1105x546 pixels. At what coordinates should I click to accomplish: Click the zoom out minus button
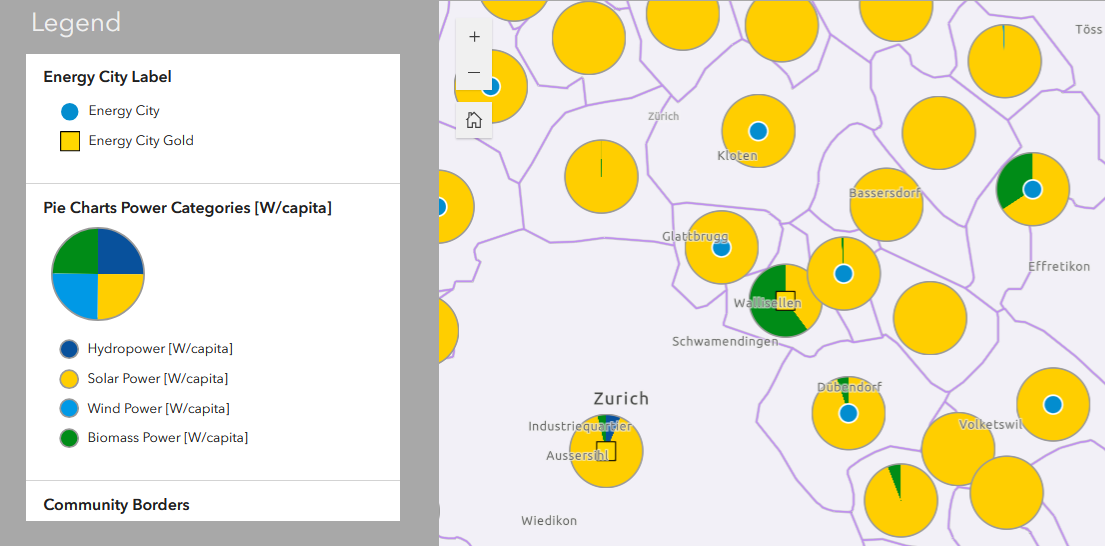(x=474, y=73)
